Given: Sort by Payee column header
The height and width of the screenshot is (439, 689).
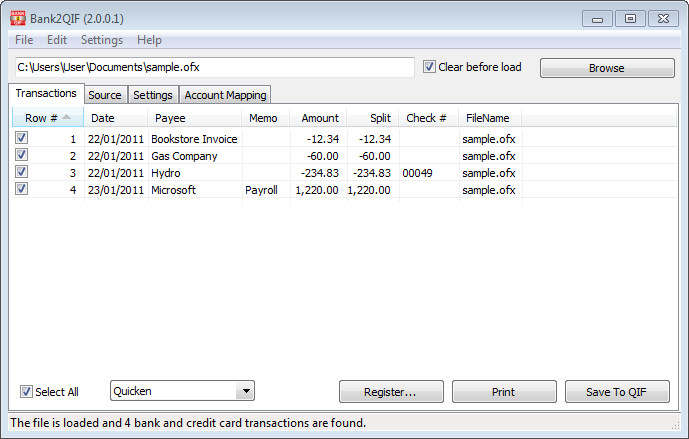Looking at the screenshot, I should (194, 118).
